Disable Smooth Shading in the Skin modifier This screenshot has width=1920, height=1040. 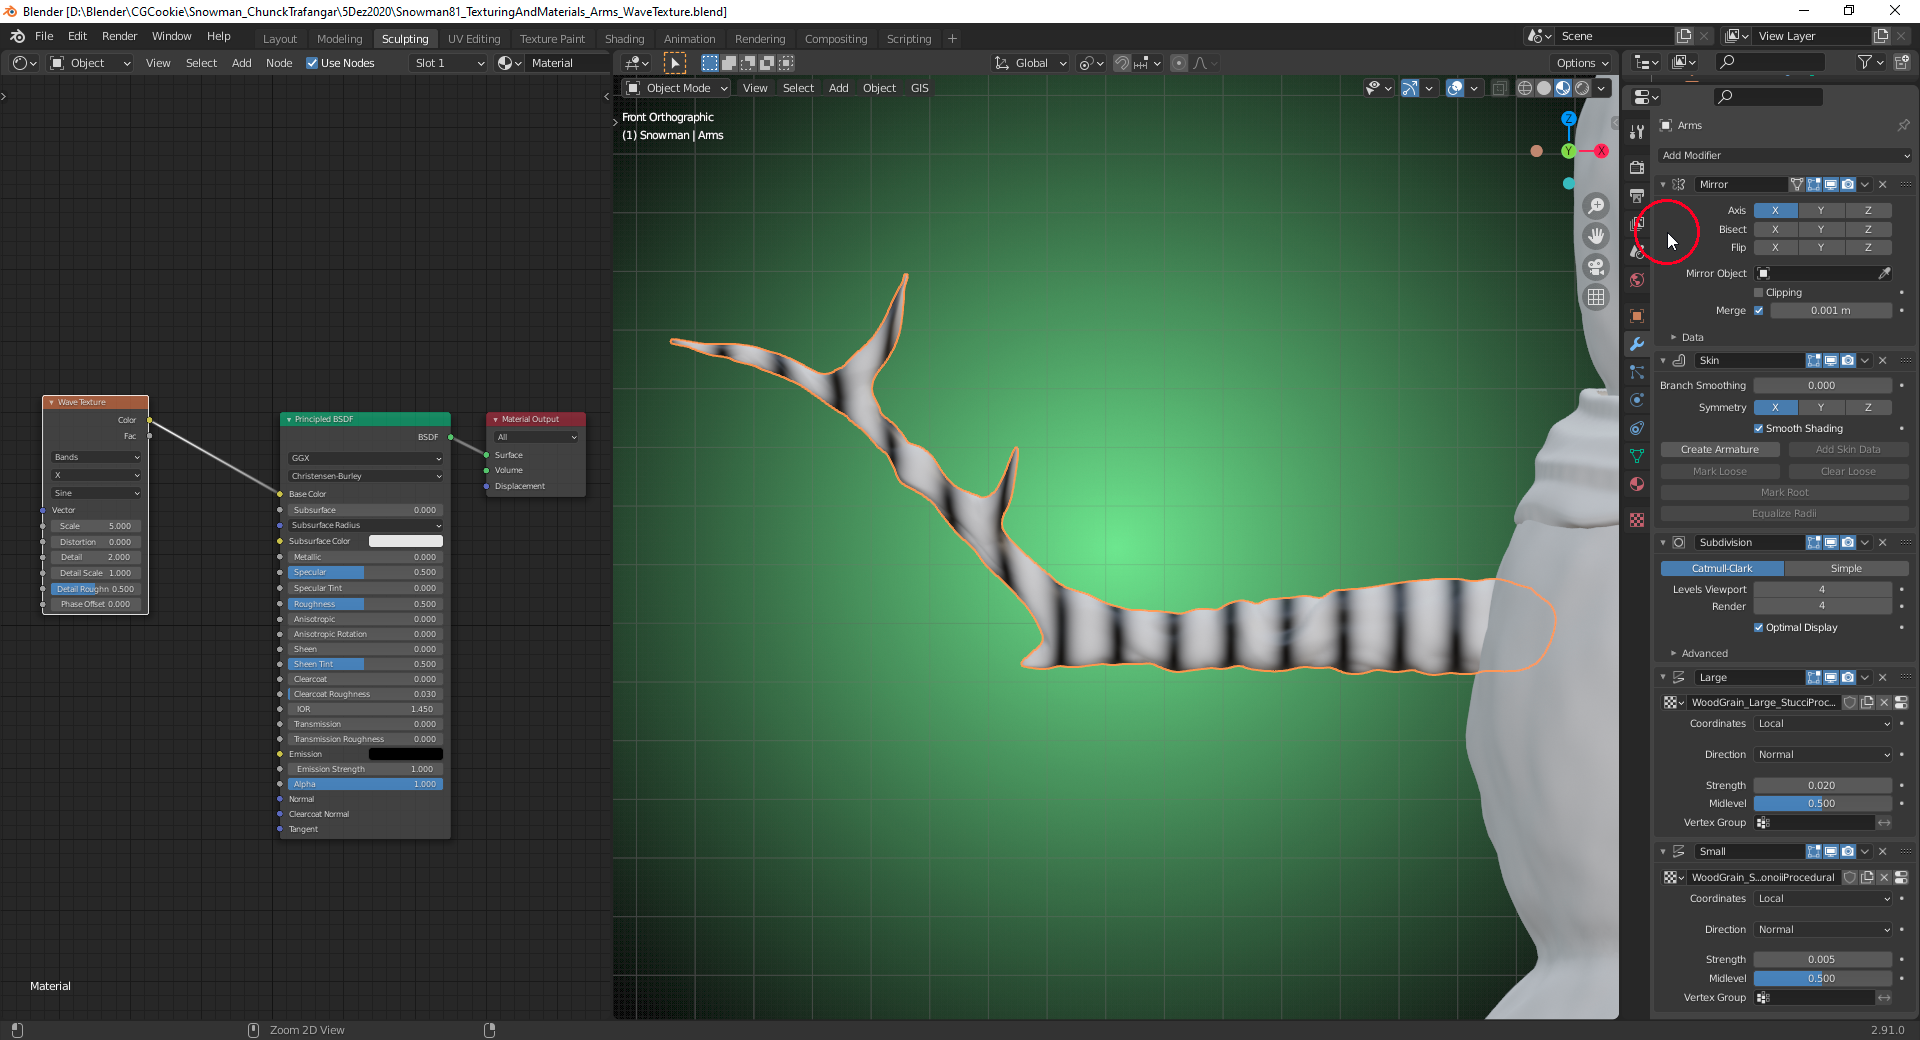pyautogui.click(x=1758, y=428)
